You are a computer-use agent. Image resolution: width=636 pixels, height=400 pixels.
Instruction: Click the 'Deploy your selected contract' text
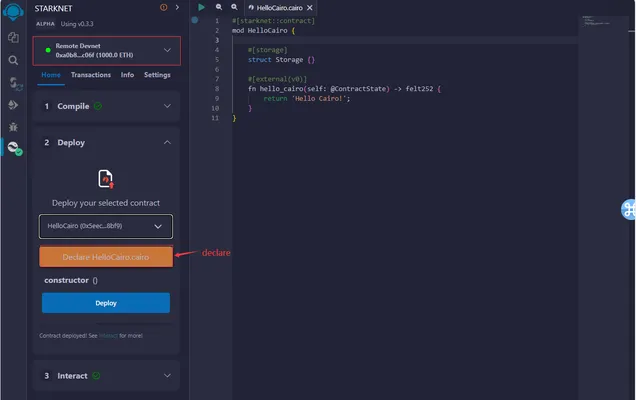[106, 203]
